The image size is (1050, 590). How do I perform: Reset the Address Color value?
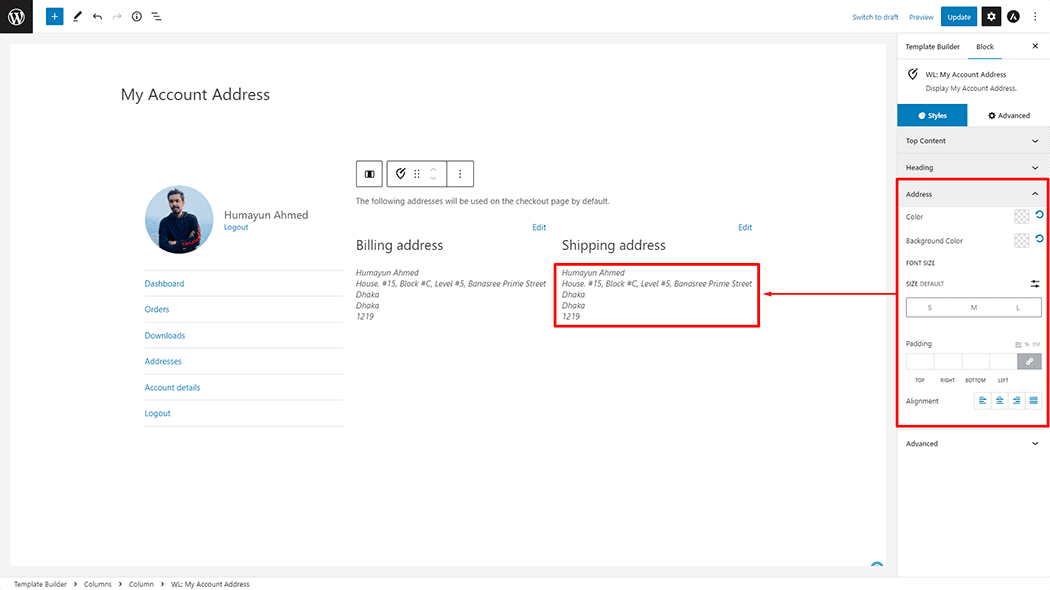tap(1039, 215)
